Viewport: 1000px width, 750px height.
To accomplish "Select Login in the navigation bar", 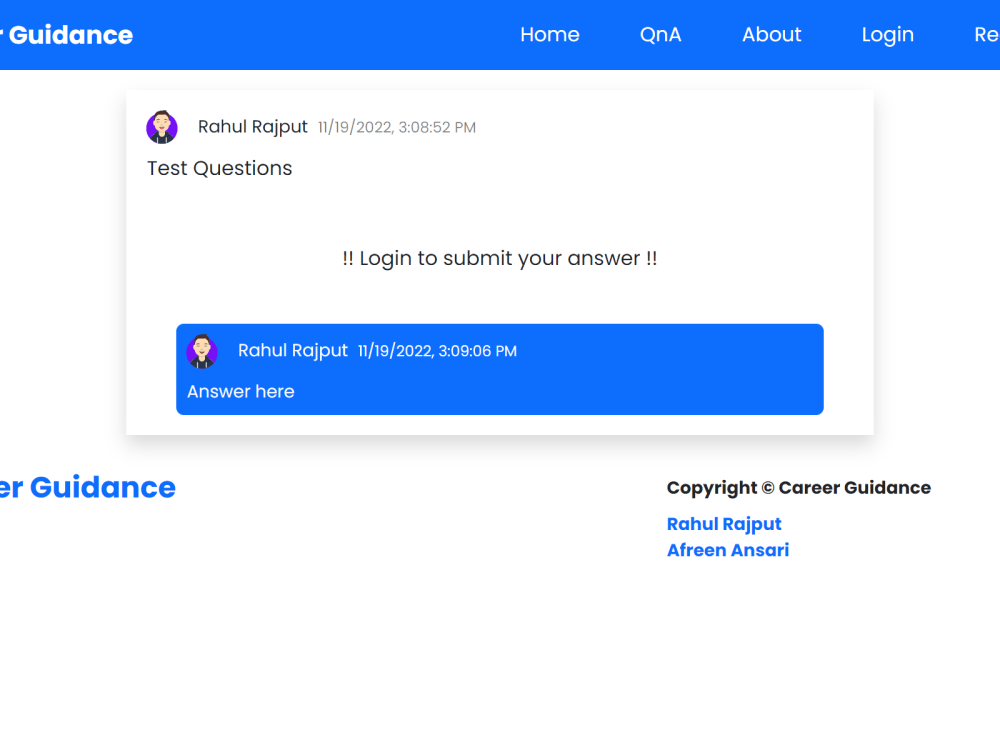I will (x=887, y=35).
